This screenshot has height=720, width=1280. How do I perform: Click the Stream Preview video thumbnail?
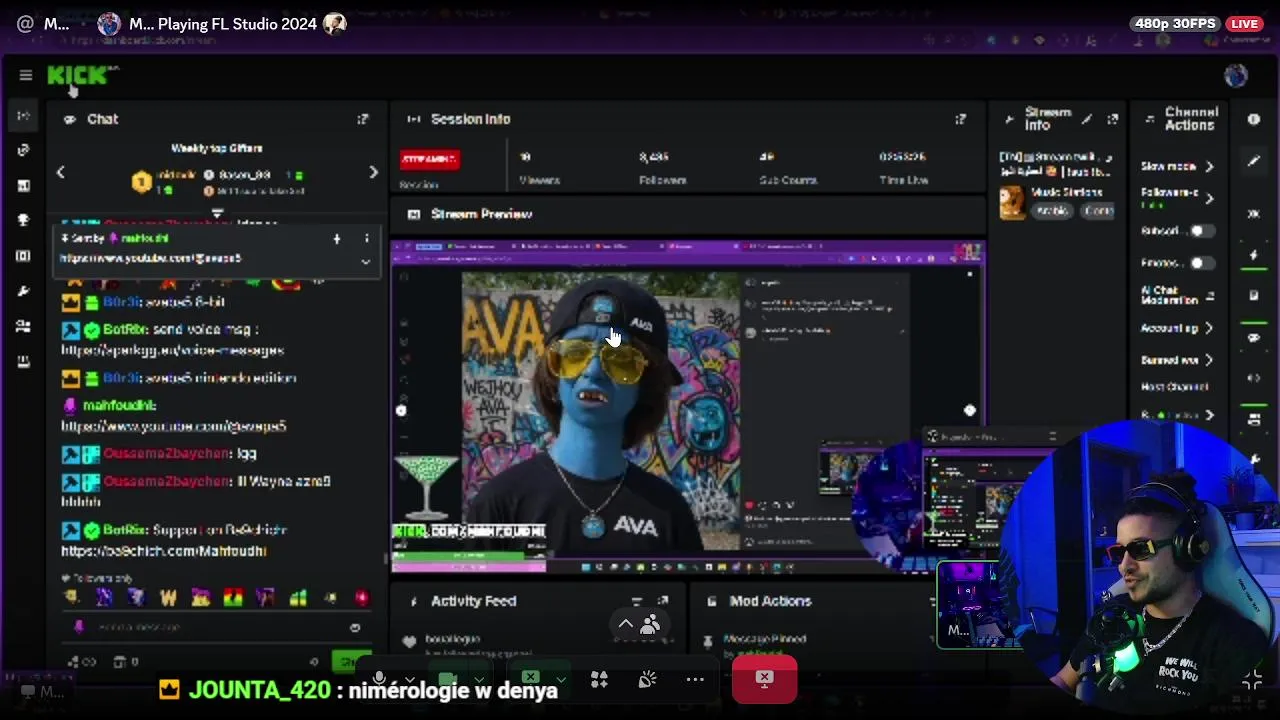[688, 408]
